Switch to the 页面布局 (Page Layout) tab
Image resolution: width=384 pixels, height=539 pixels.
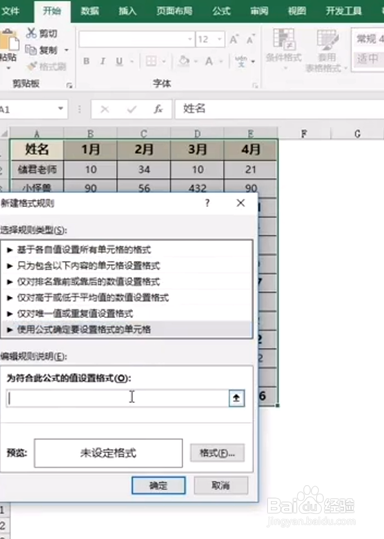click(x=174, y=11)
